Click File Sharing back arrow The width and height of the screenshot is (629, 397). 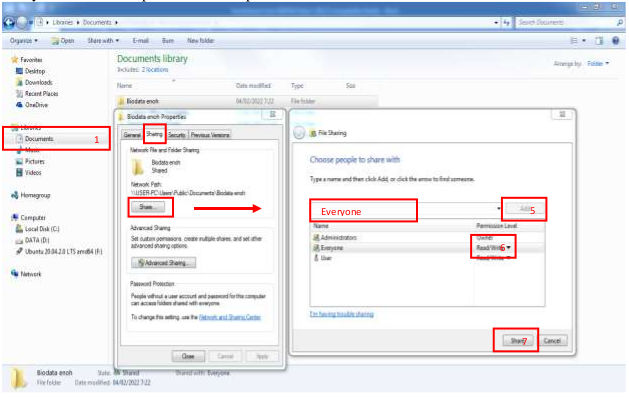tap(299, 133)
